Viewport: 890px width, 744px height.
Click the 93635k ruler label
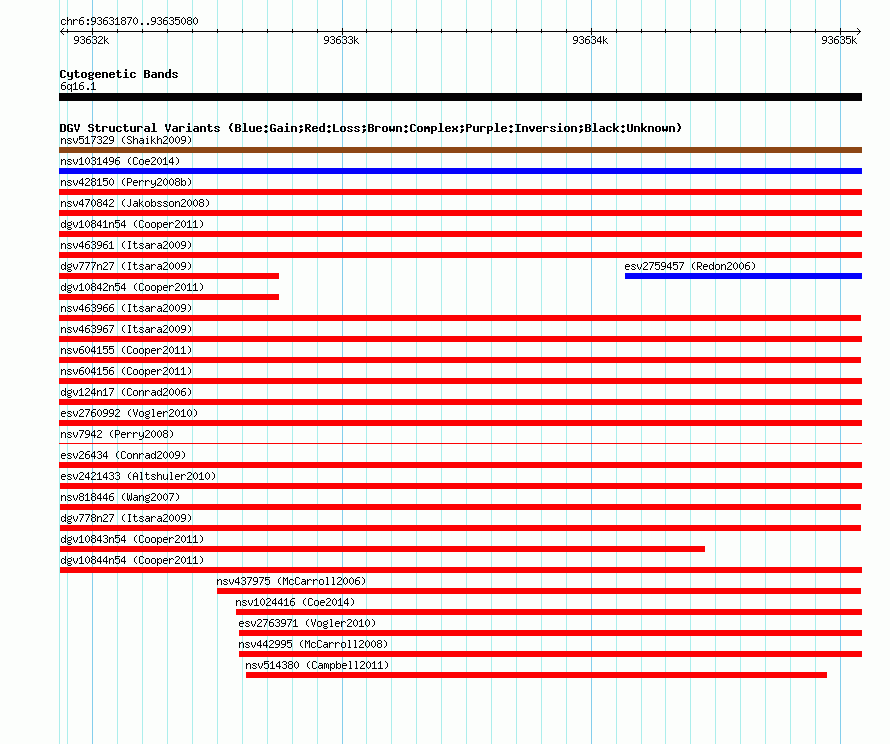pyautogui.click(x=839, y=40)
